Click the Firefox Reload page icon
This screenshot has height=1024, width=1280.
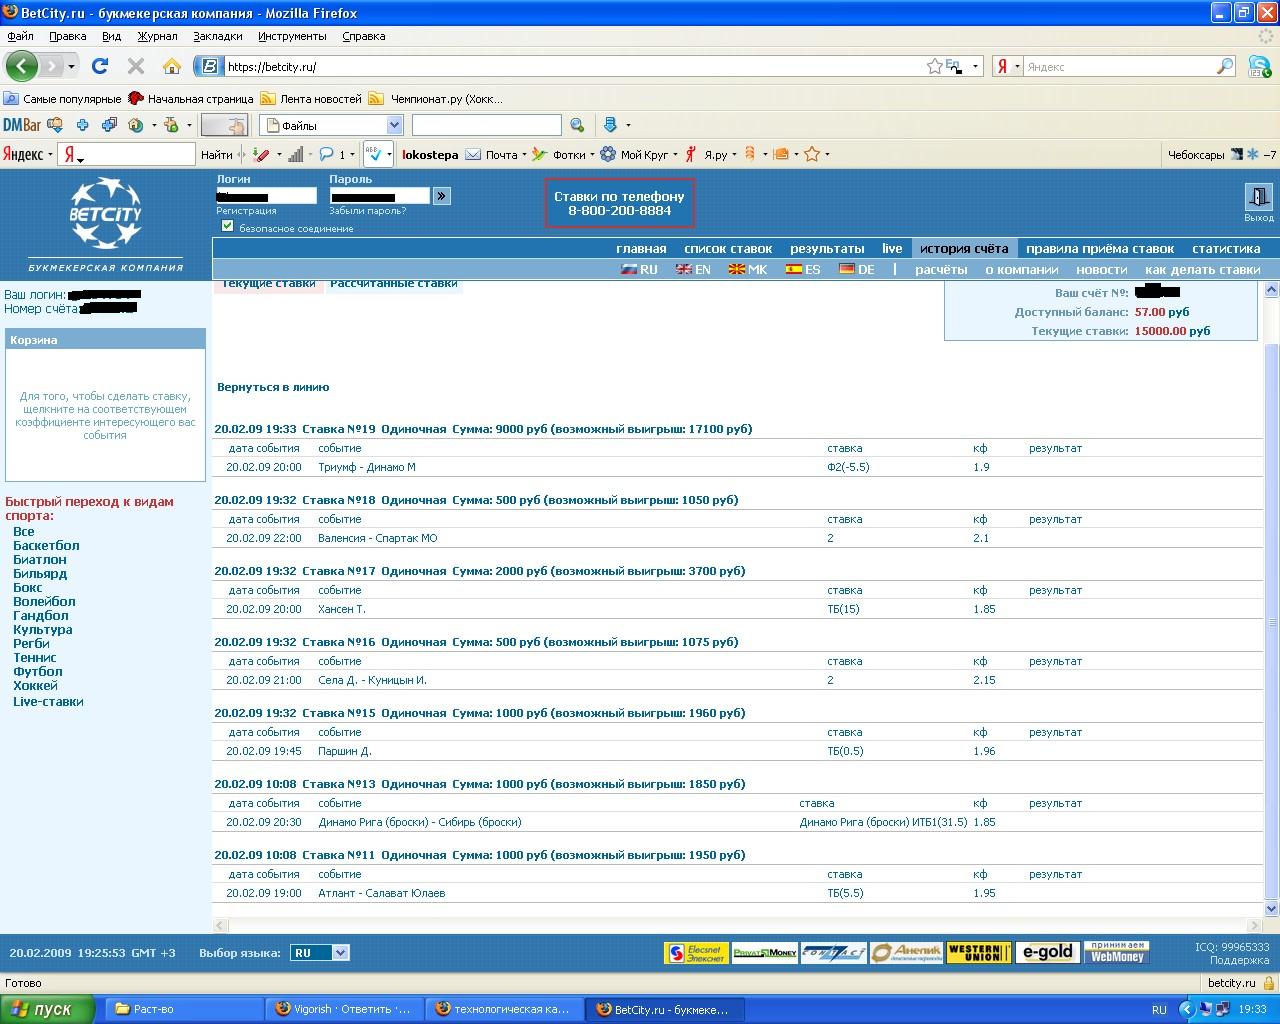coord(99,66)
